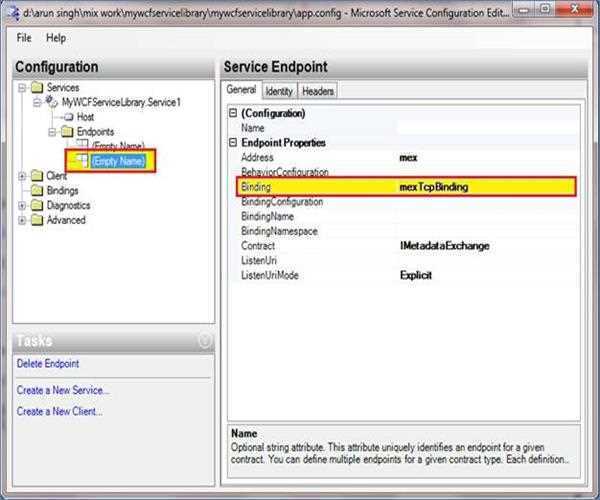Expand the Client tree node
The width and height of the screenshot is (600, 500).
[x=23, y=175]
